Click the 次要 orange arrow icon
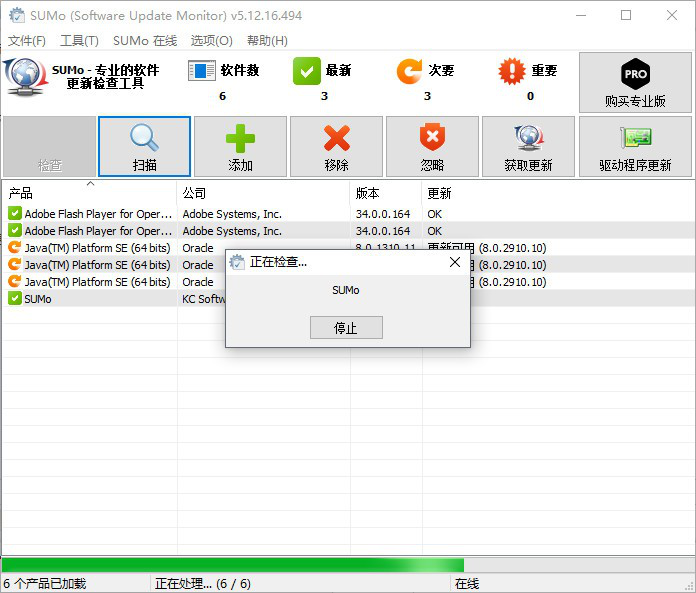 (409, 71)
